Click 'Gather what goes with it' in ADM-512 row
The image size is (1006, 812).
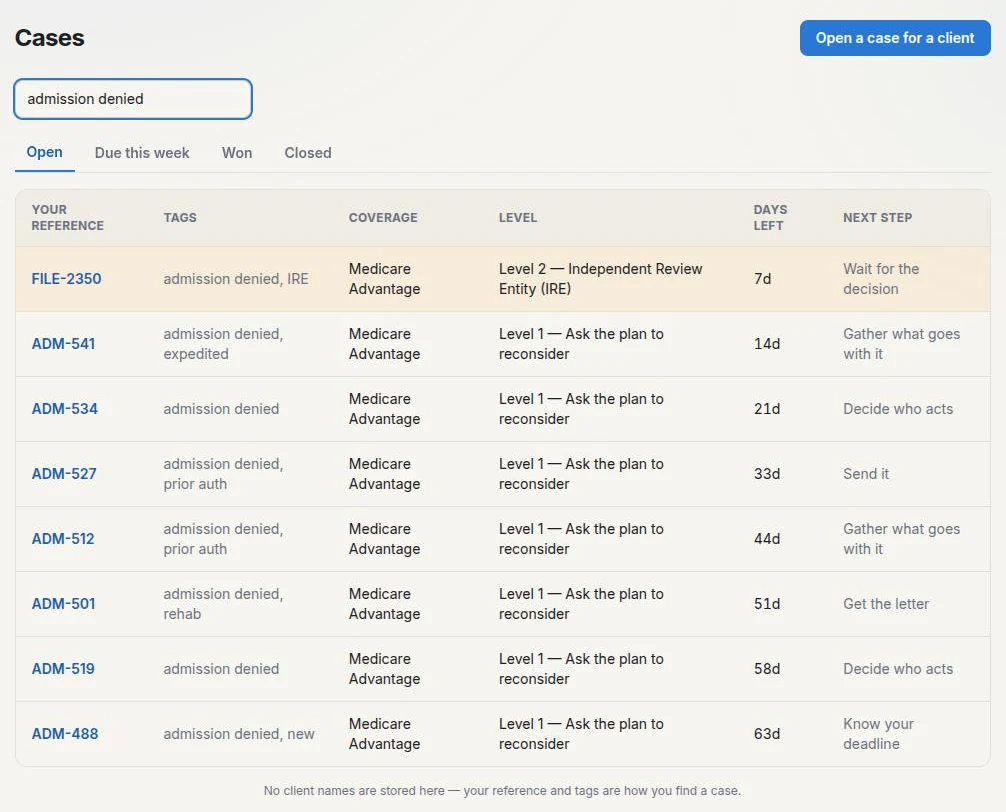coord(901,539)
